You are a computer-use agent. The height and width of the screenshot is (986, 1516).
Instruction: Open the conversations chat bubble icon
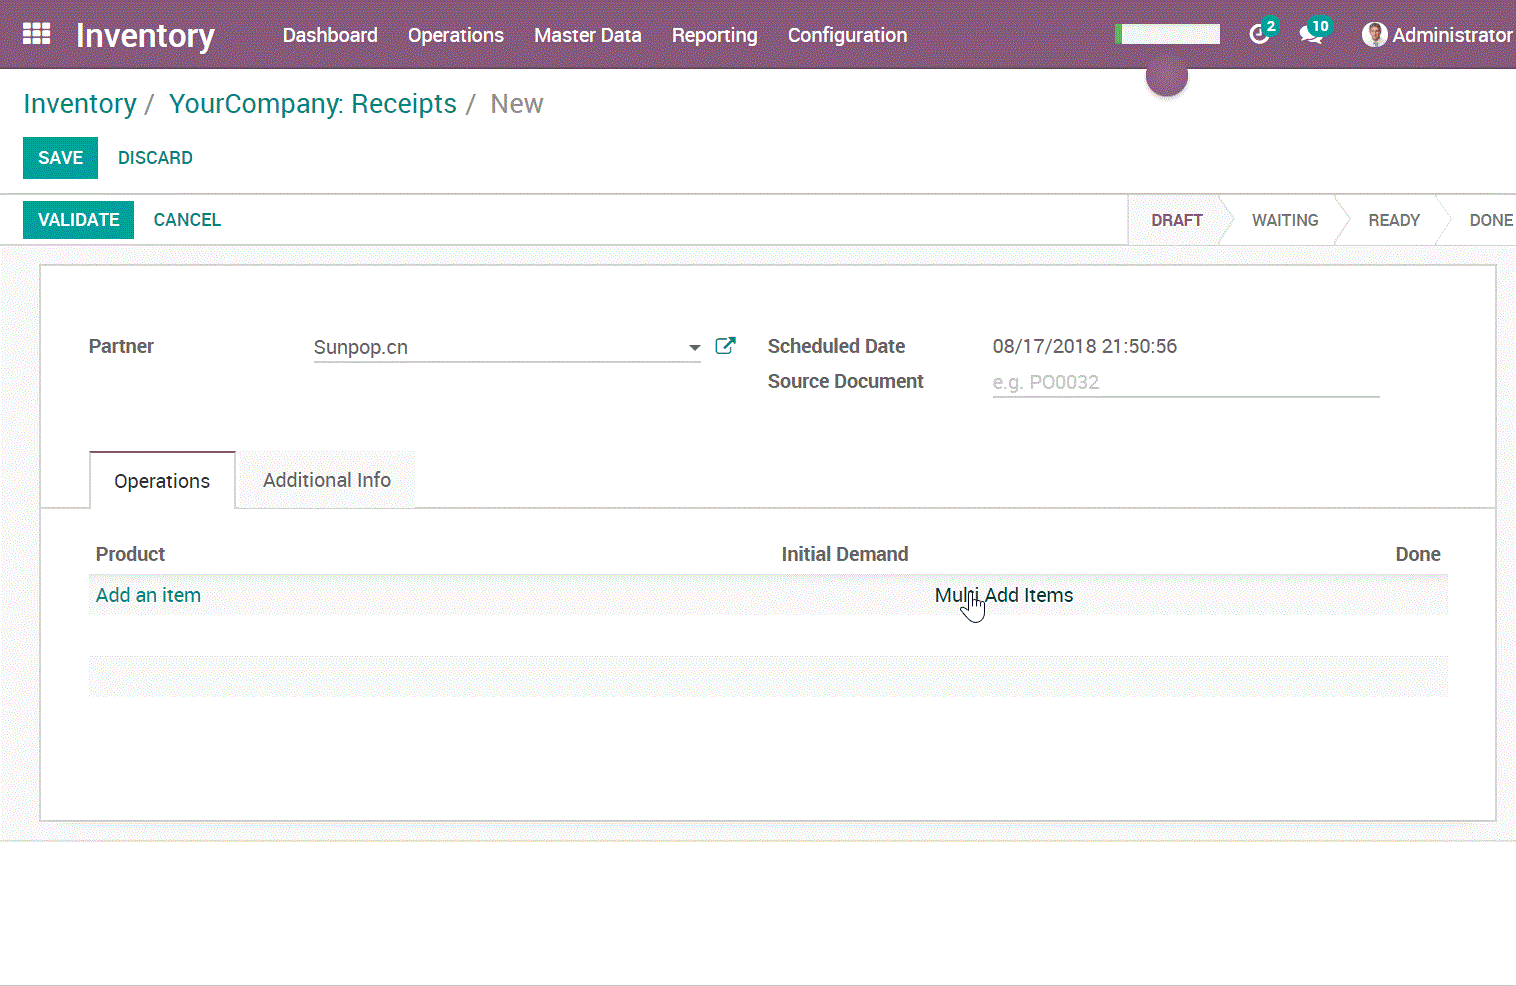pos(1310,35)
